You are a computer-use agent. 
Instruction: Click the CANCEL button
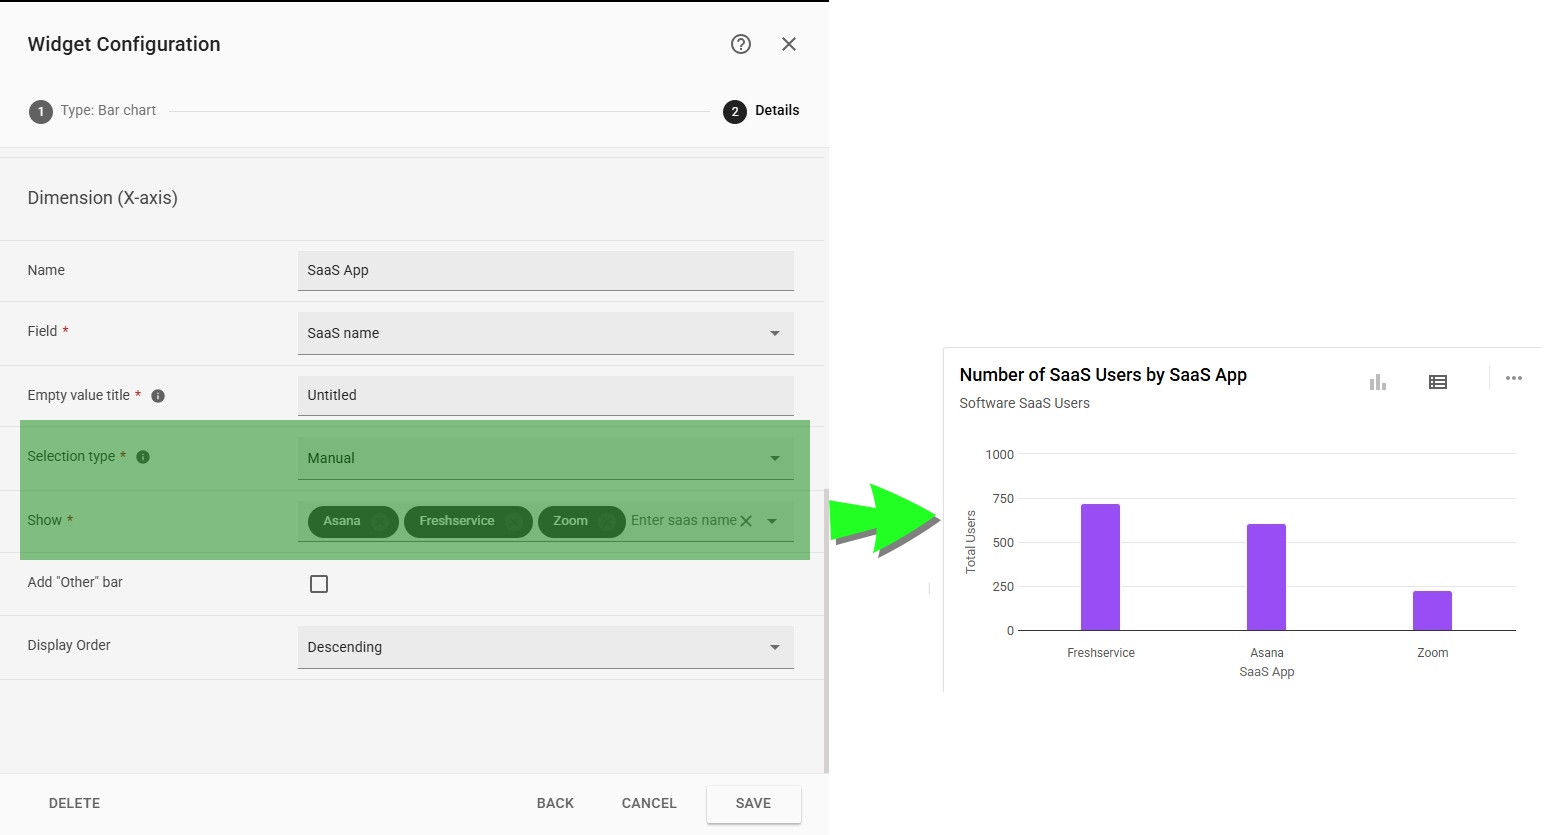(649, 803)
